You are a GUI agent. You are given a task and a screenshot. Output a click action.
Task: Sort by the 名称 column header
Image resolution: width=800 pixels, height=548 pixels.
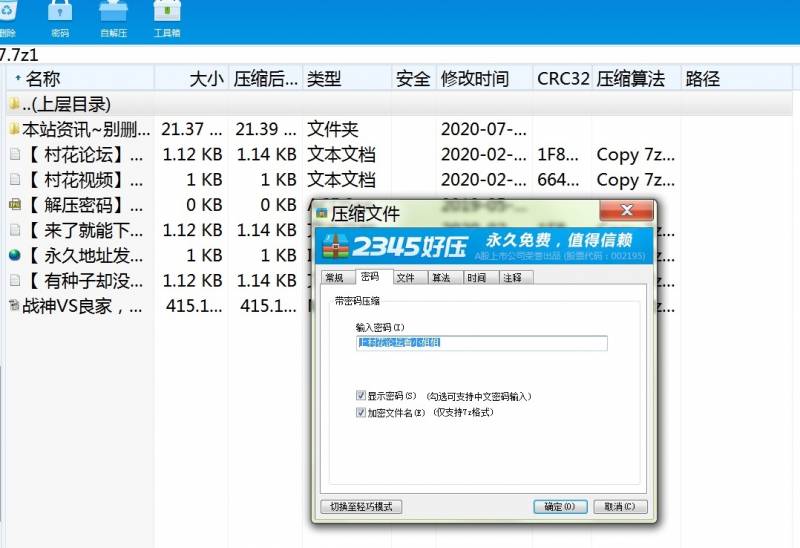coord(81,79)
